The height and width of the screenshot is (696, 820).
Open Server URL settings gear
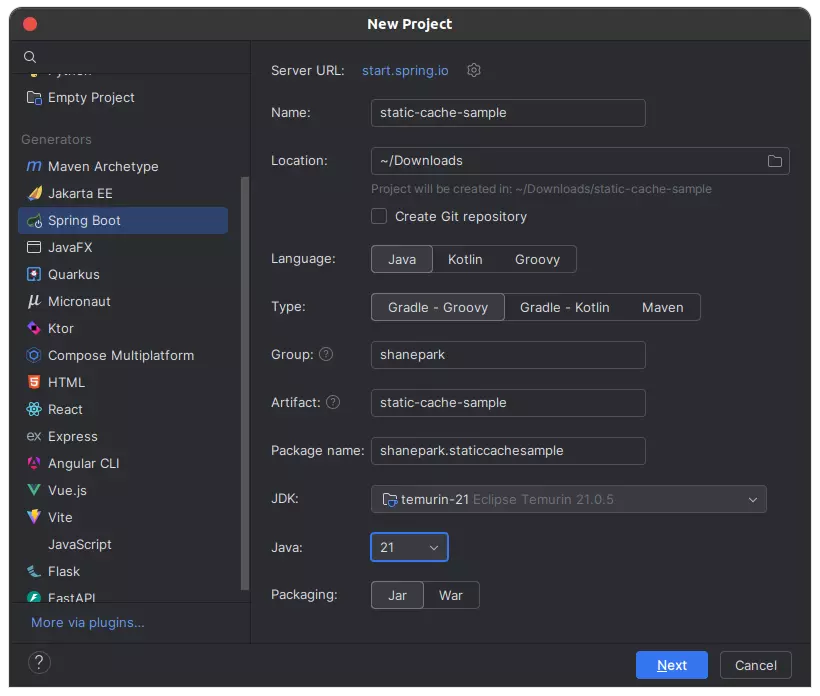coord(473,70)
